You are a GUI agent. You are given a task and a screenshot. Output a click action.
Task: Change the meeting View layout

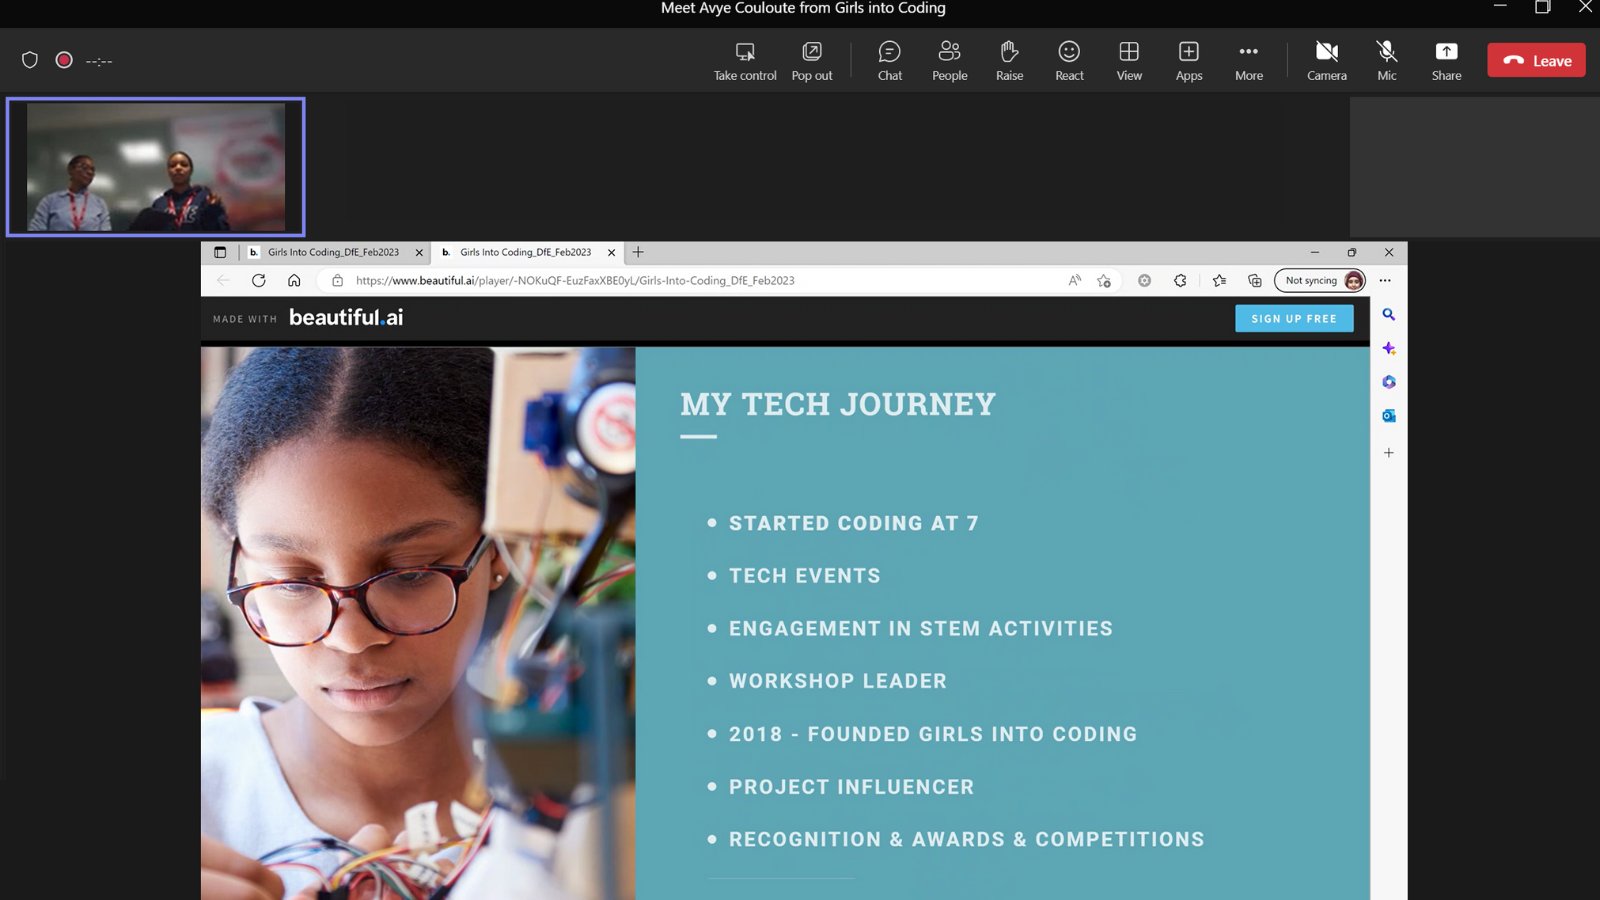point(1129,61)
